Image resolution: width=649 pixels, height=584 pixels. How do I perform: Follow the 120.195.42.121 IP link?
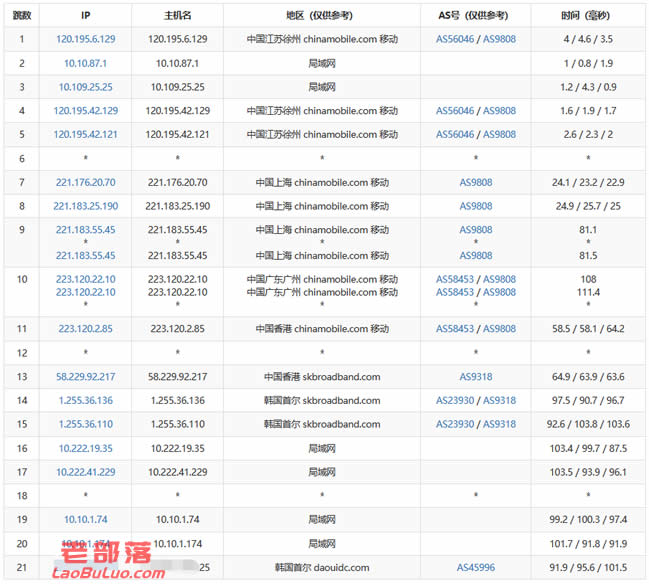point(86,135)
